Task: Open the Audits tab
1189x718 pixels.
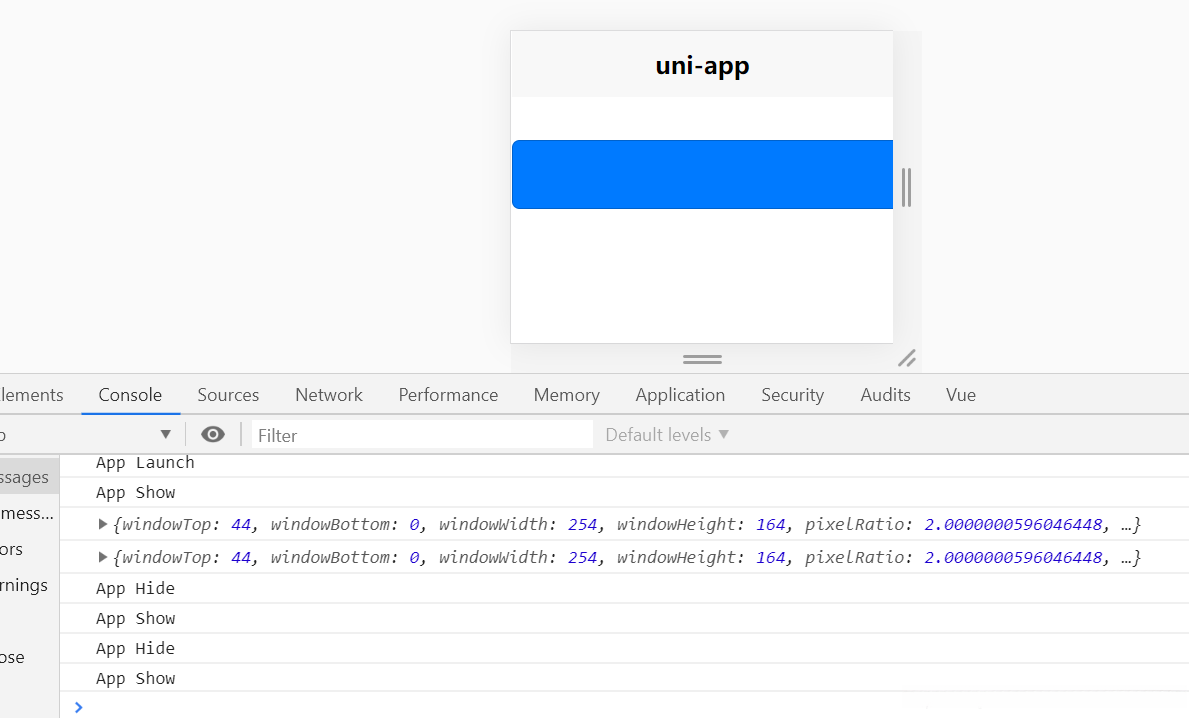Action: point(885,395)
